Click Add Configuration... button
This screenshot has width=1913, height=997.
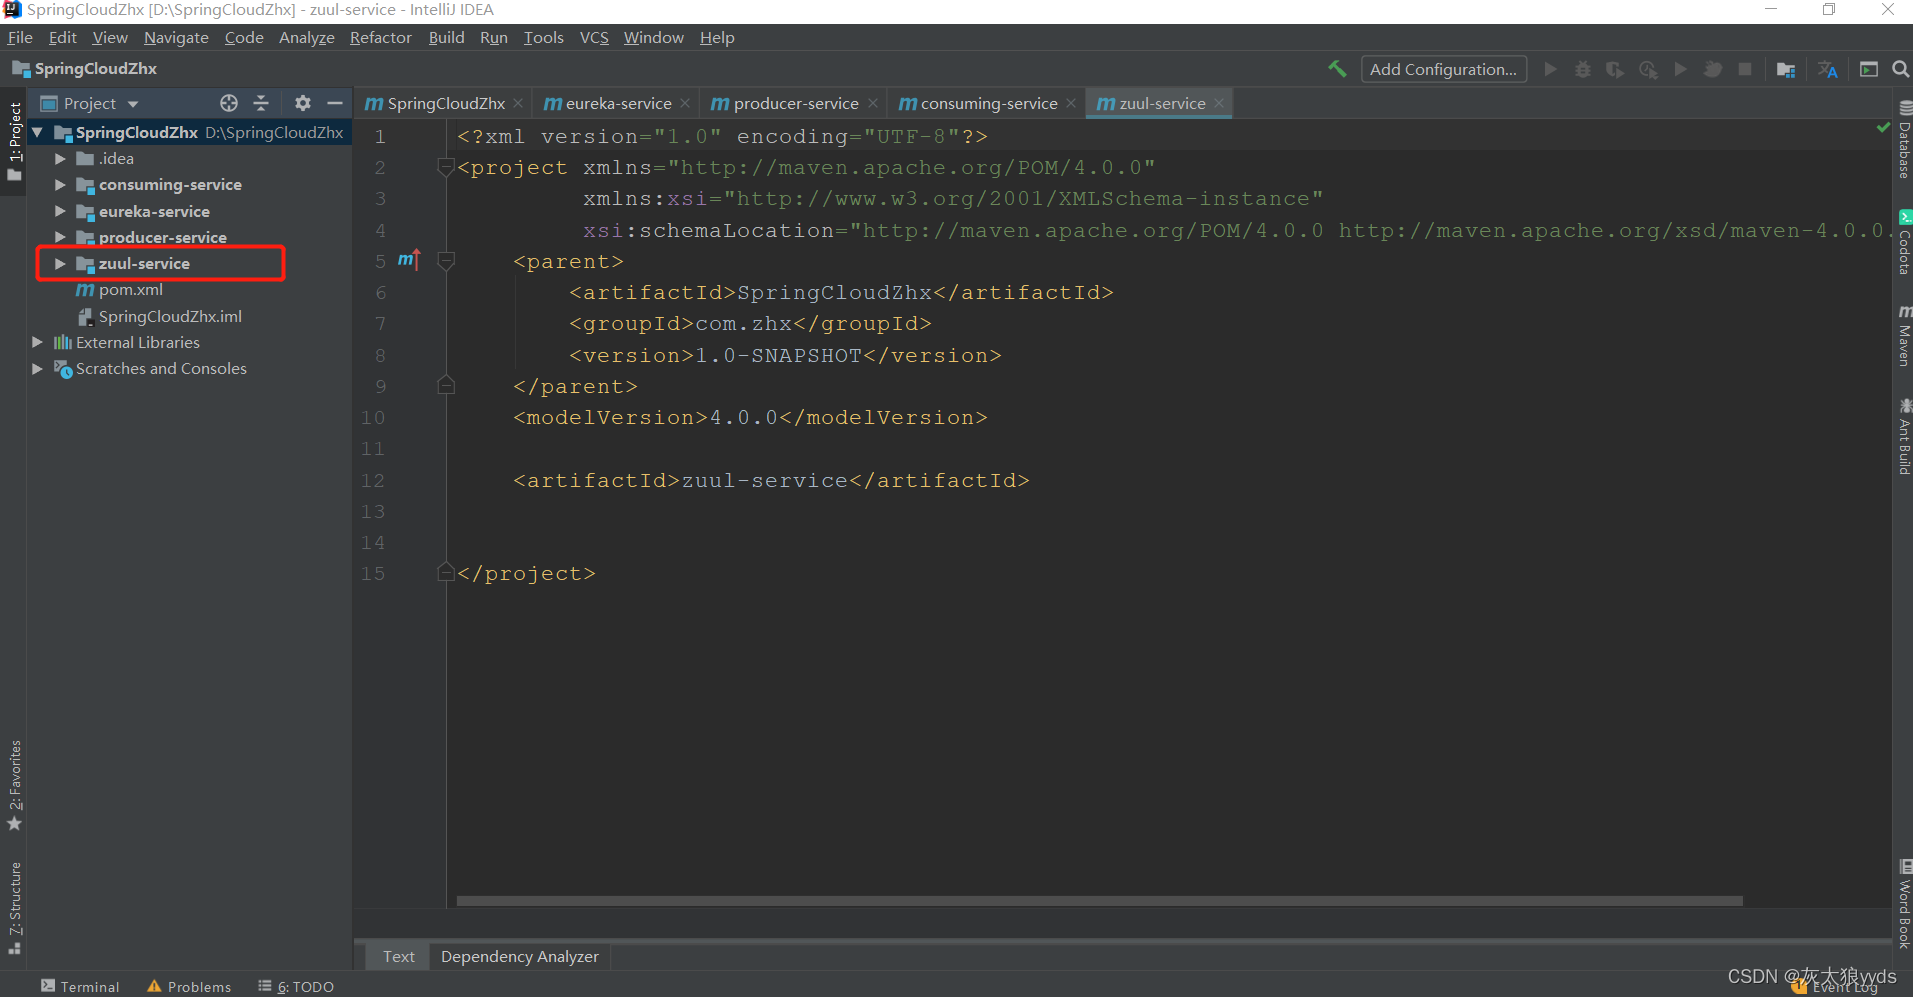(x=1443, y=69)
